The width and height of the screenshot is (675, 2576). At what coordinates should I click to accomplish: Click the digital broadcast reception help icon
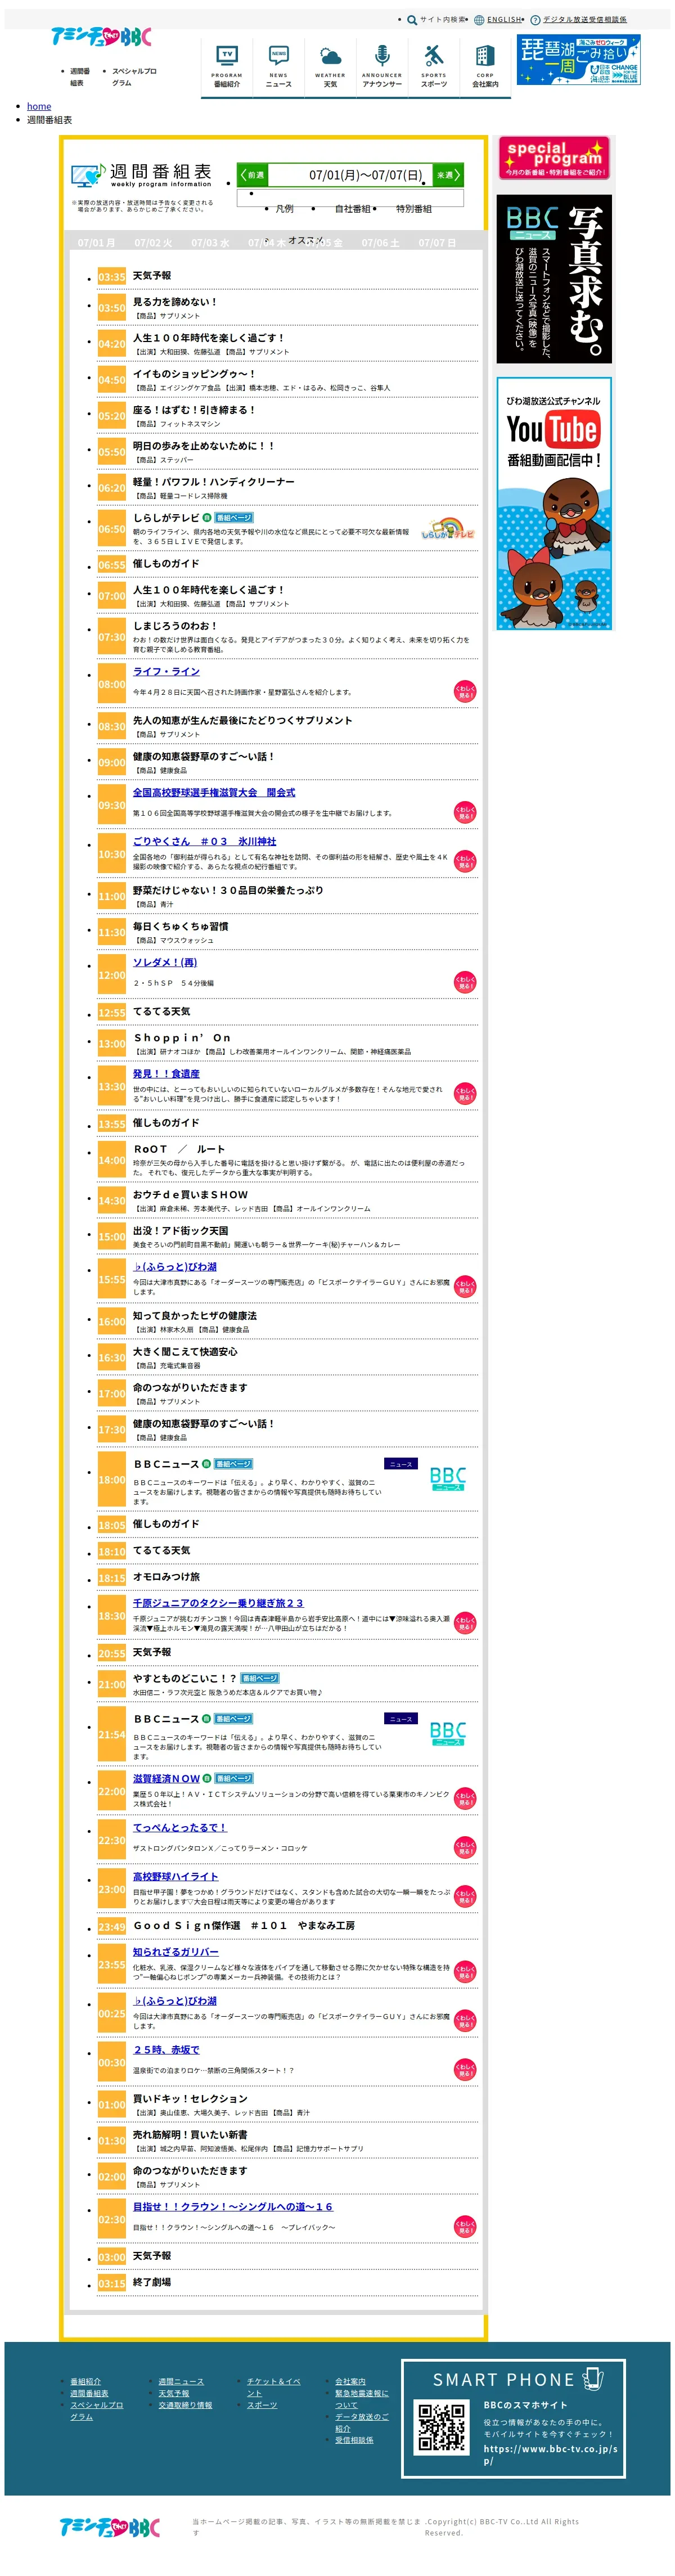pyautogui.click(x=535, y=19)
